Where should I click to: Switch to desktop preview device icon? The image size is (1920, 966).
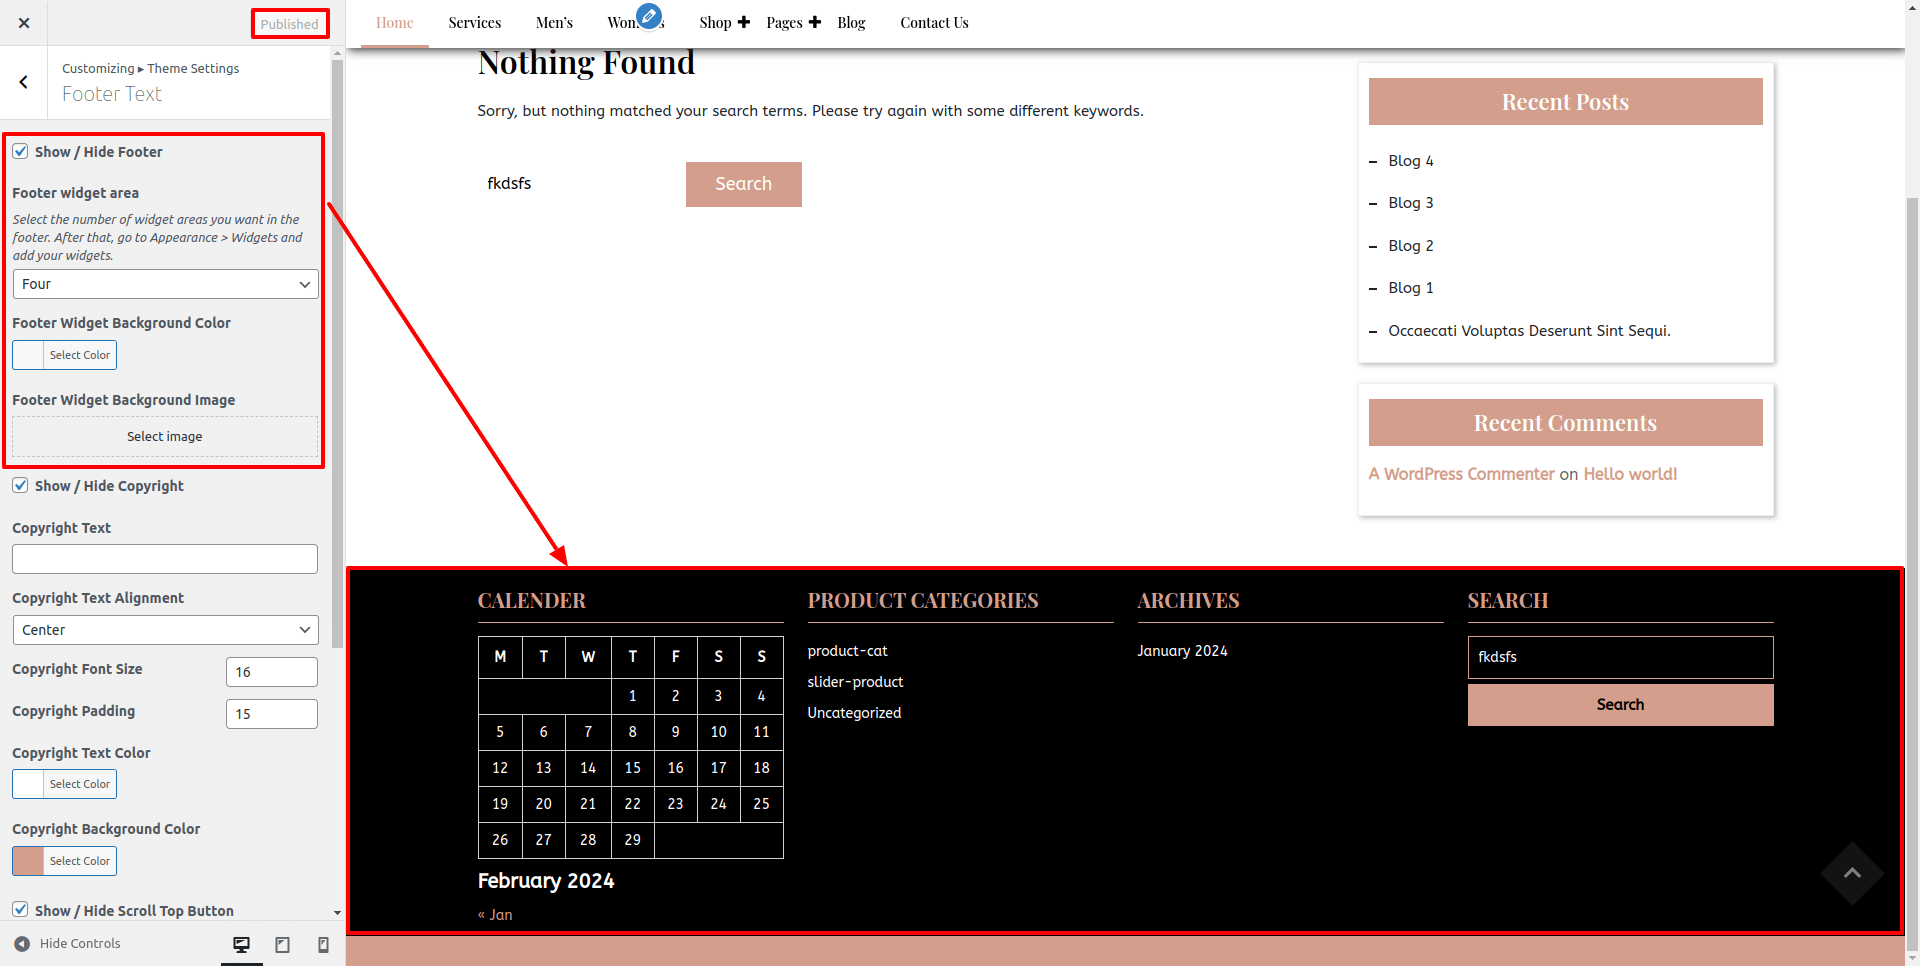click(x=241, y=944)
